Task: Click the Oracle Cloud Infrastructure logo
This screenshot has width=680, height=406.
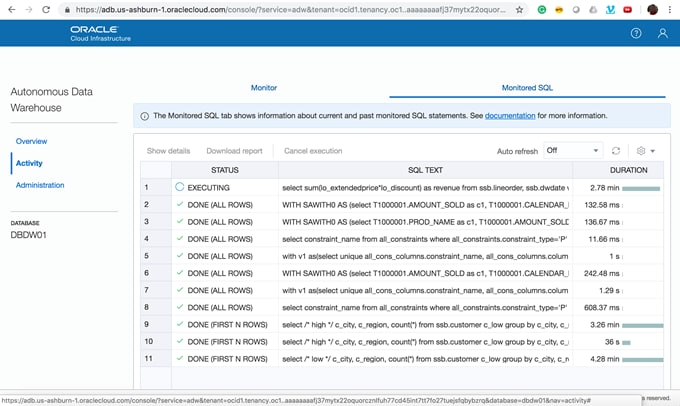Action: 100,33
